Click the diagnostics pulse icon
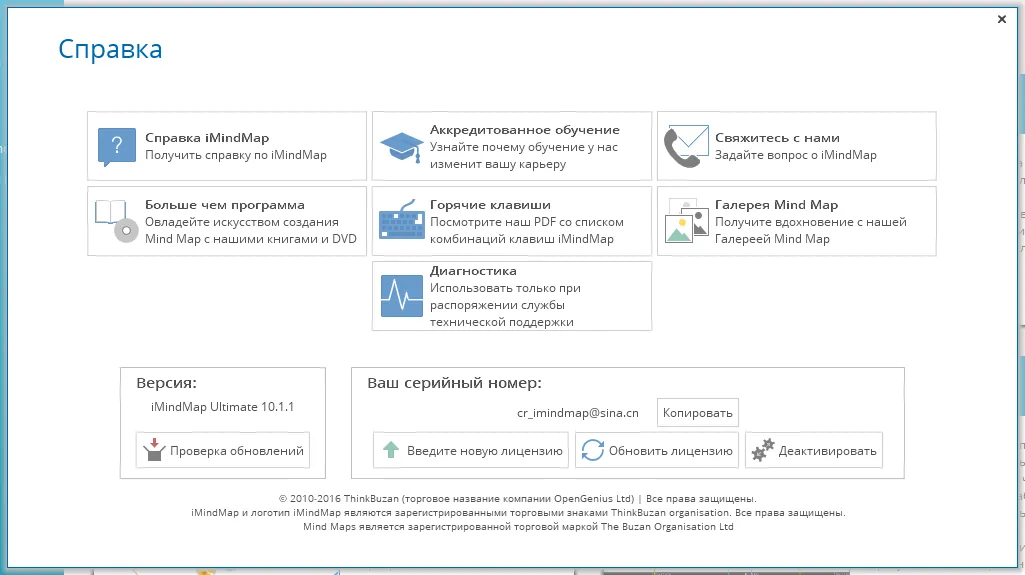Screen dimensions: 1025x575 pos(401,296)
